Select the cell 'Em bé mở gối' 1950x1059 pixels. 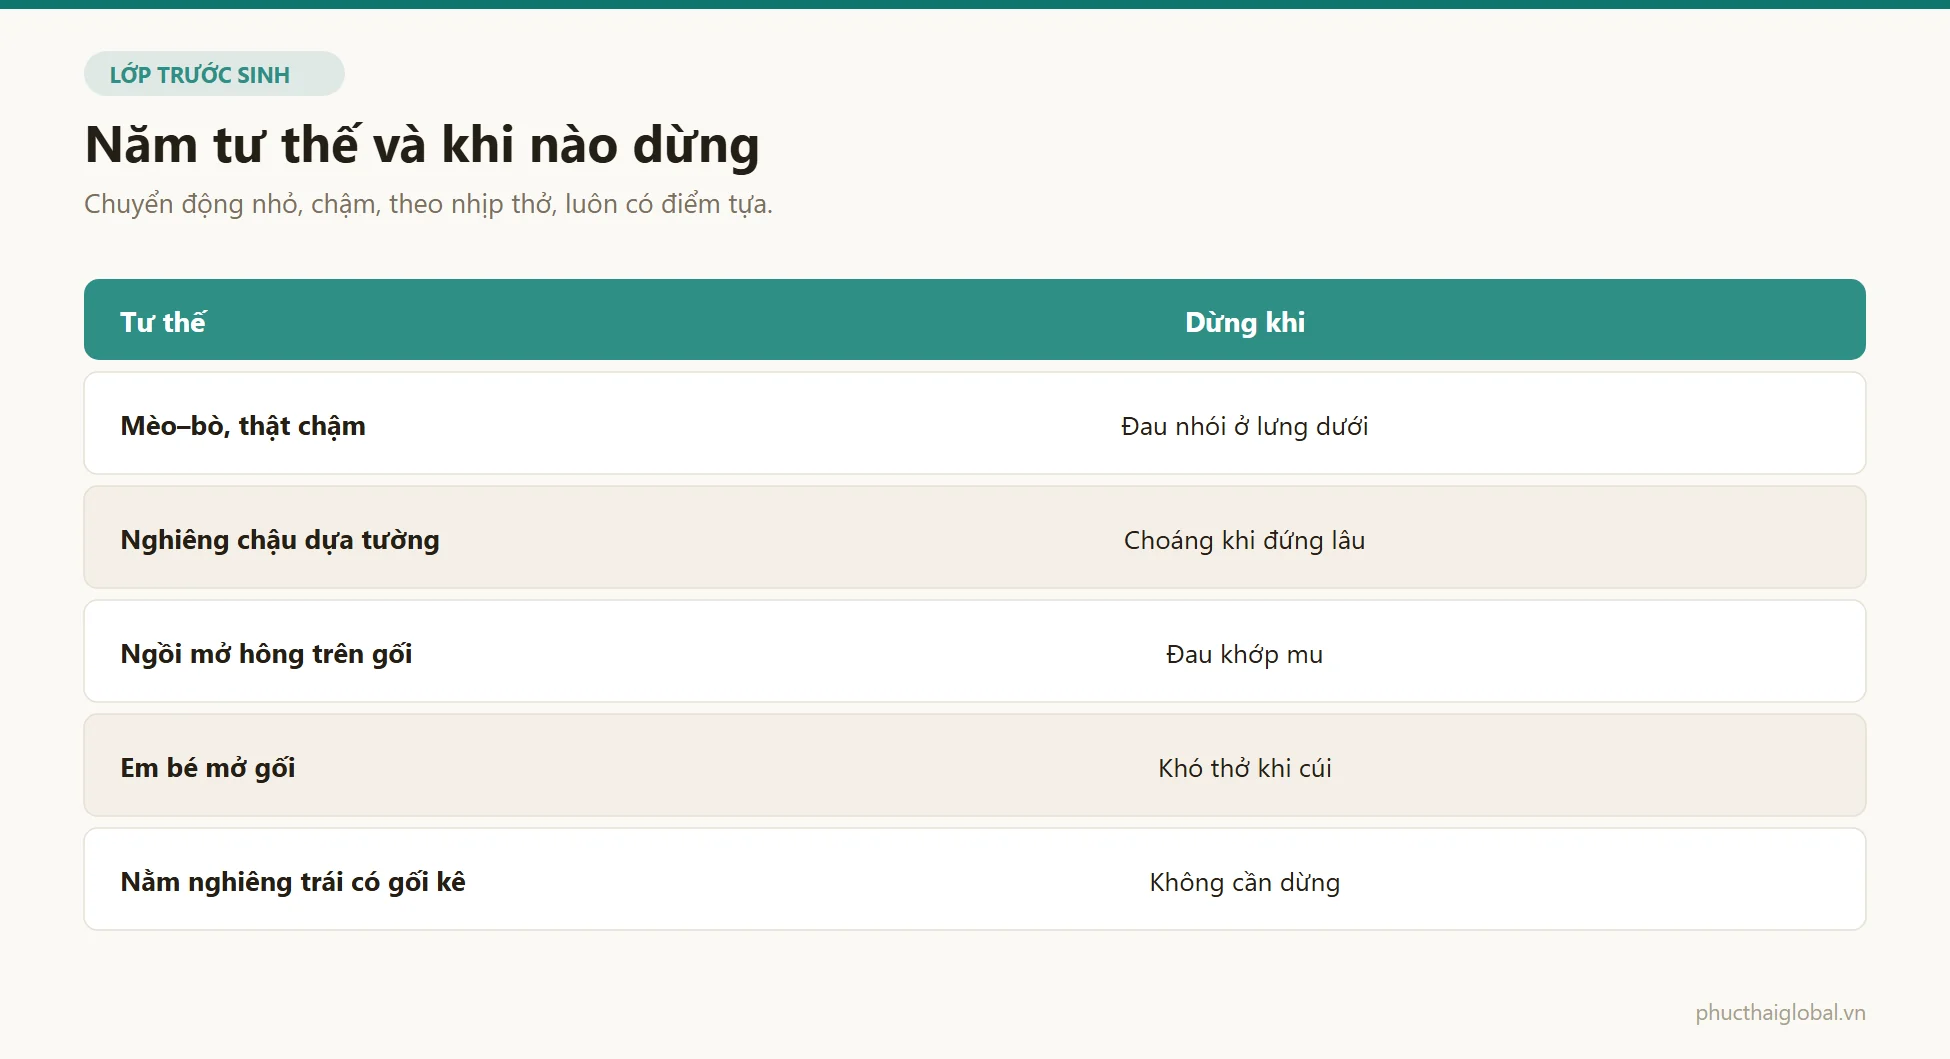208,768
